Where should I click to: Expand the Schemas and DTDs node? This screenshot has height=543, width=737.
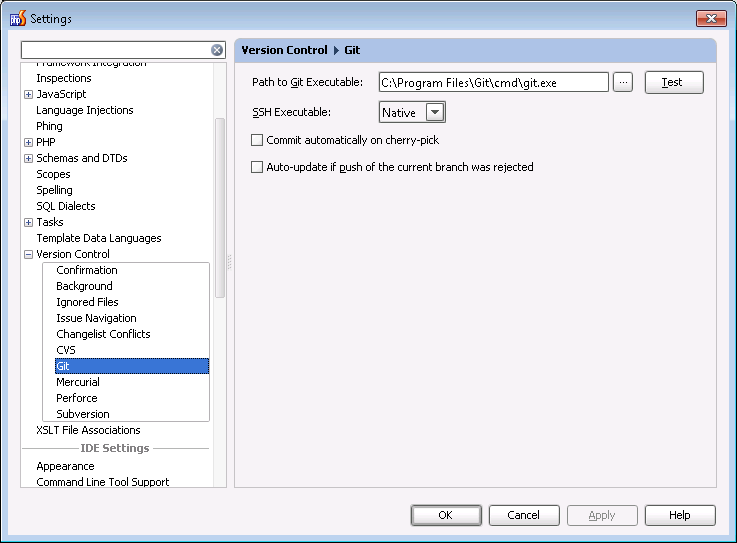pos(28,158)
